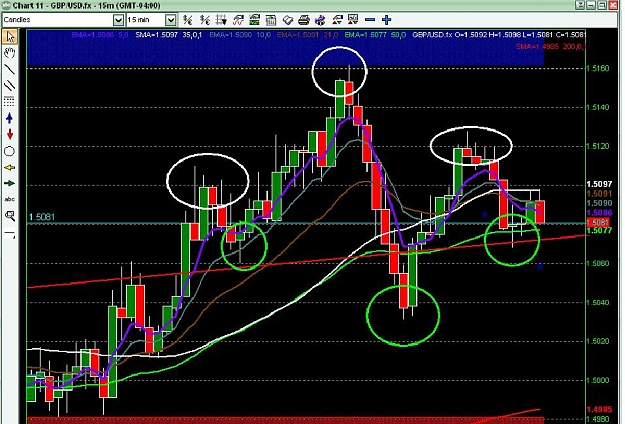Click the 1.5140 price axis label
Viewport: 625px width, 424px height.
tap(598, 107)
